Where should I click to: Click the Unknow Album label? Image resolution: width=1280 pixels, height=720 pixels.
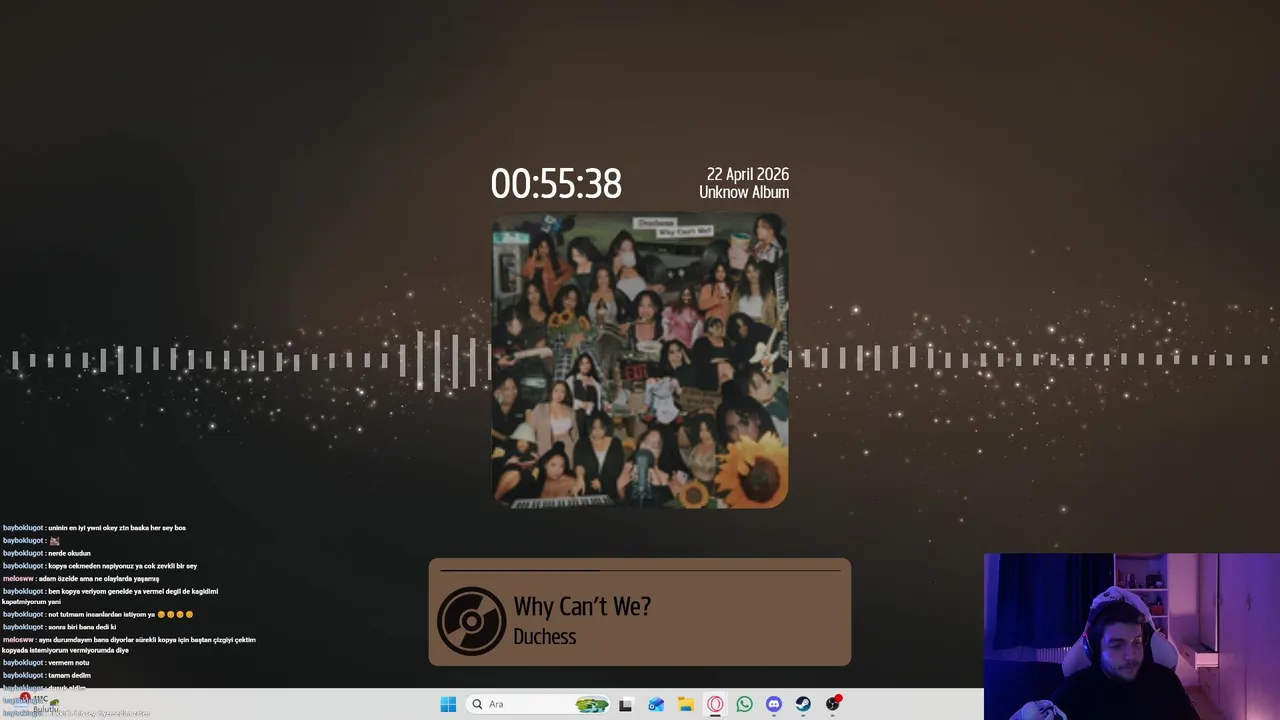[744, 192]
